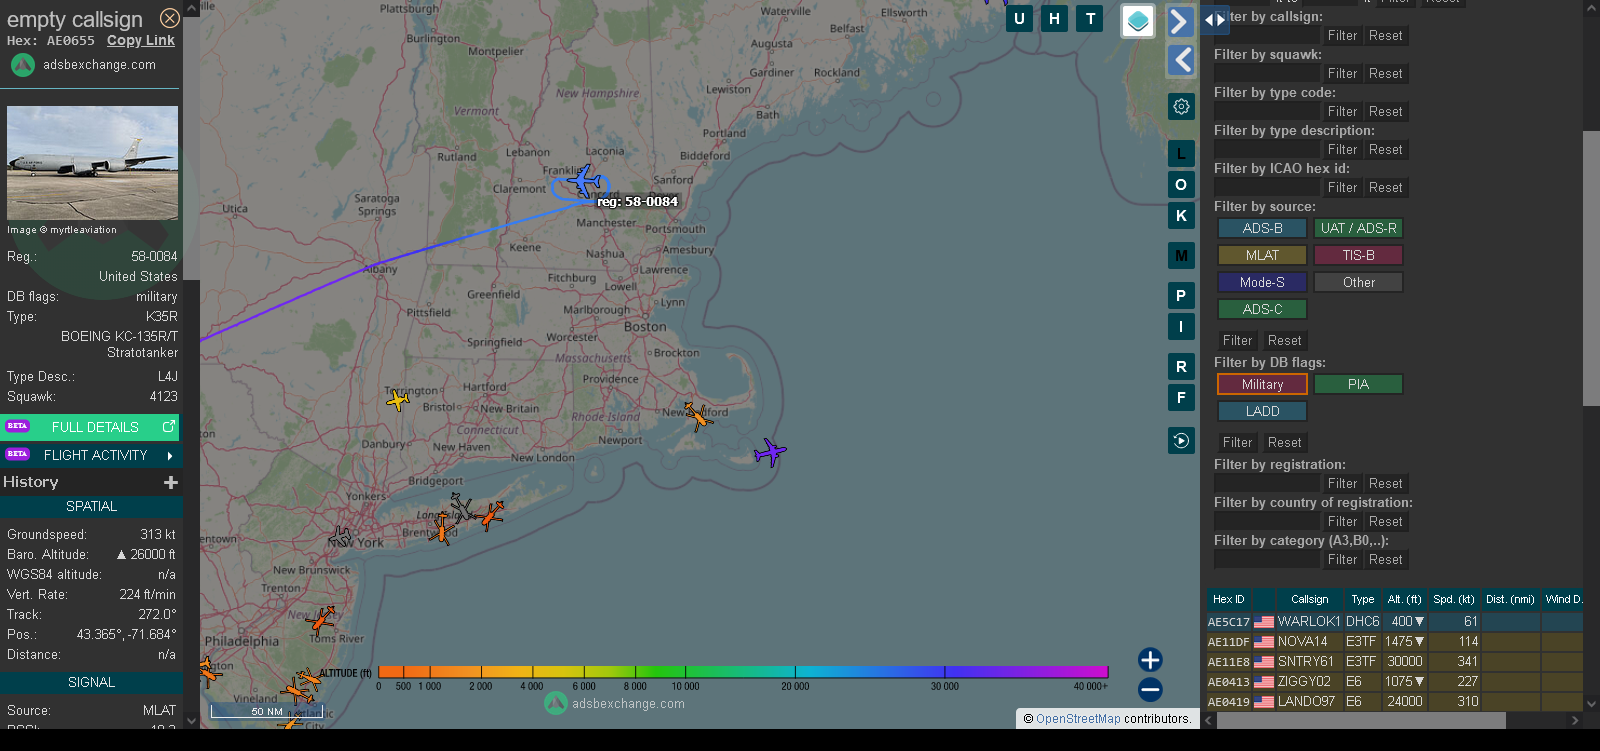Toggle the P map option button
This screenshot has width=1600, height=751.
[1181, 296]
